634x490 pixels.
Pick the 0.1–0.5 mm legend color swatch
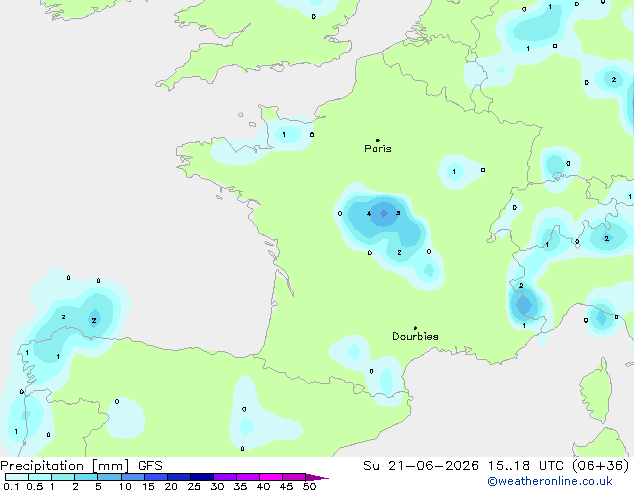(x=17, y=477)
